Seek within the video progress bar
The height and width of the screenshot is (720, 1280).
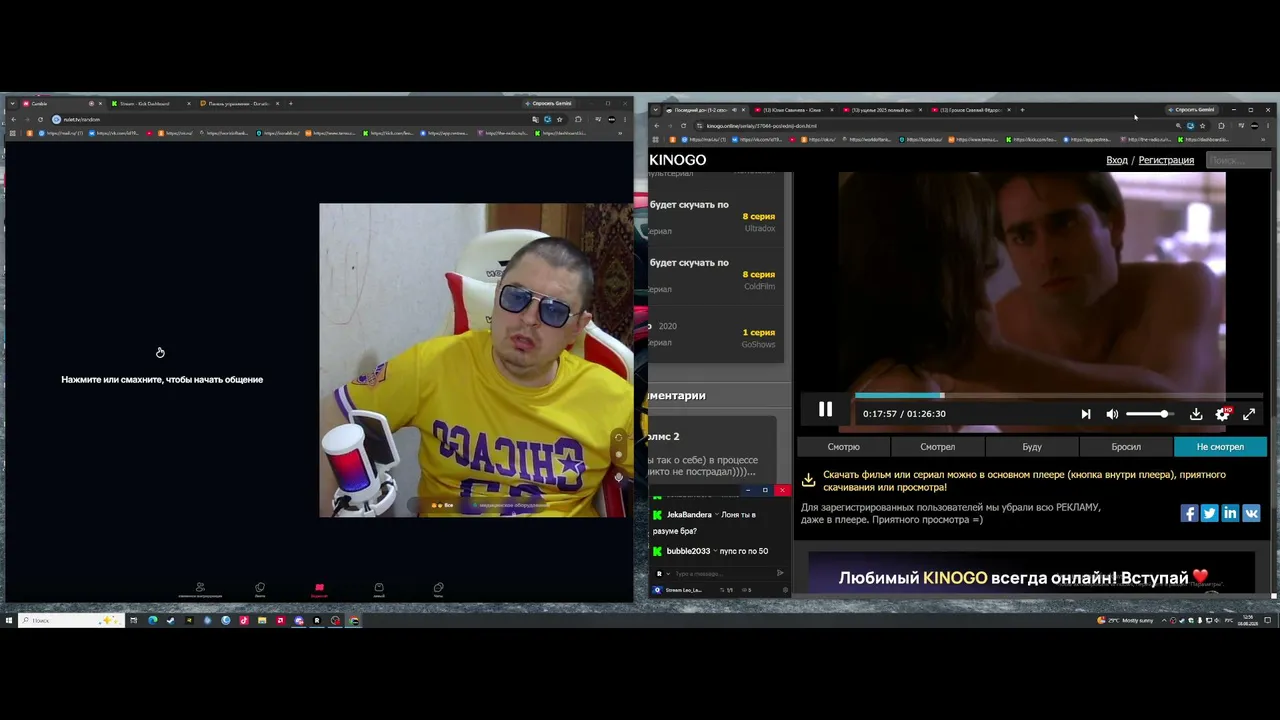(x=1058, y=396)
